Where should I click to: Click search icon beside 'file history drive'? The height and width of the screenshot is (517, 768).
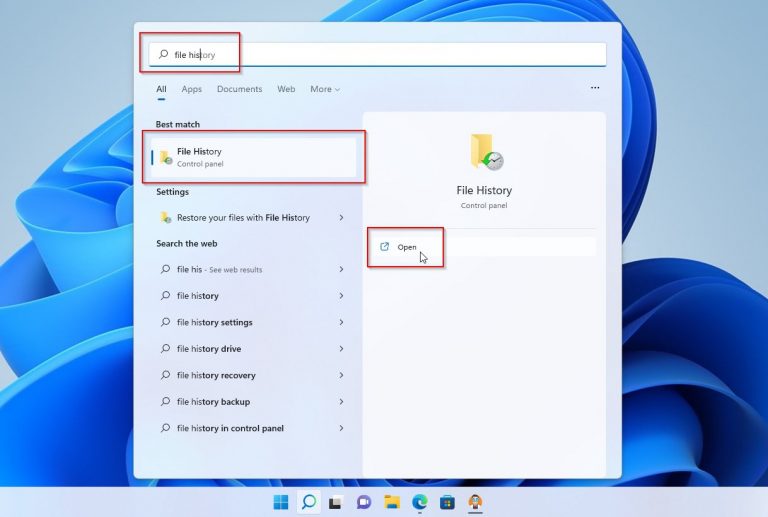pyautogui.click(x=166, y=348)
